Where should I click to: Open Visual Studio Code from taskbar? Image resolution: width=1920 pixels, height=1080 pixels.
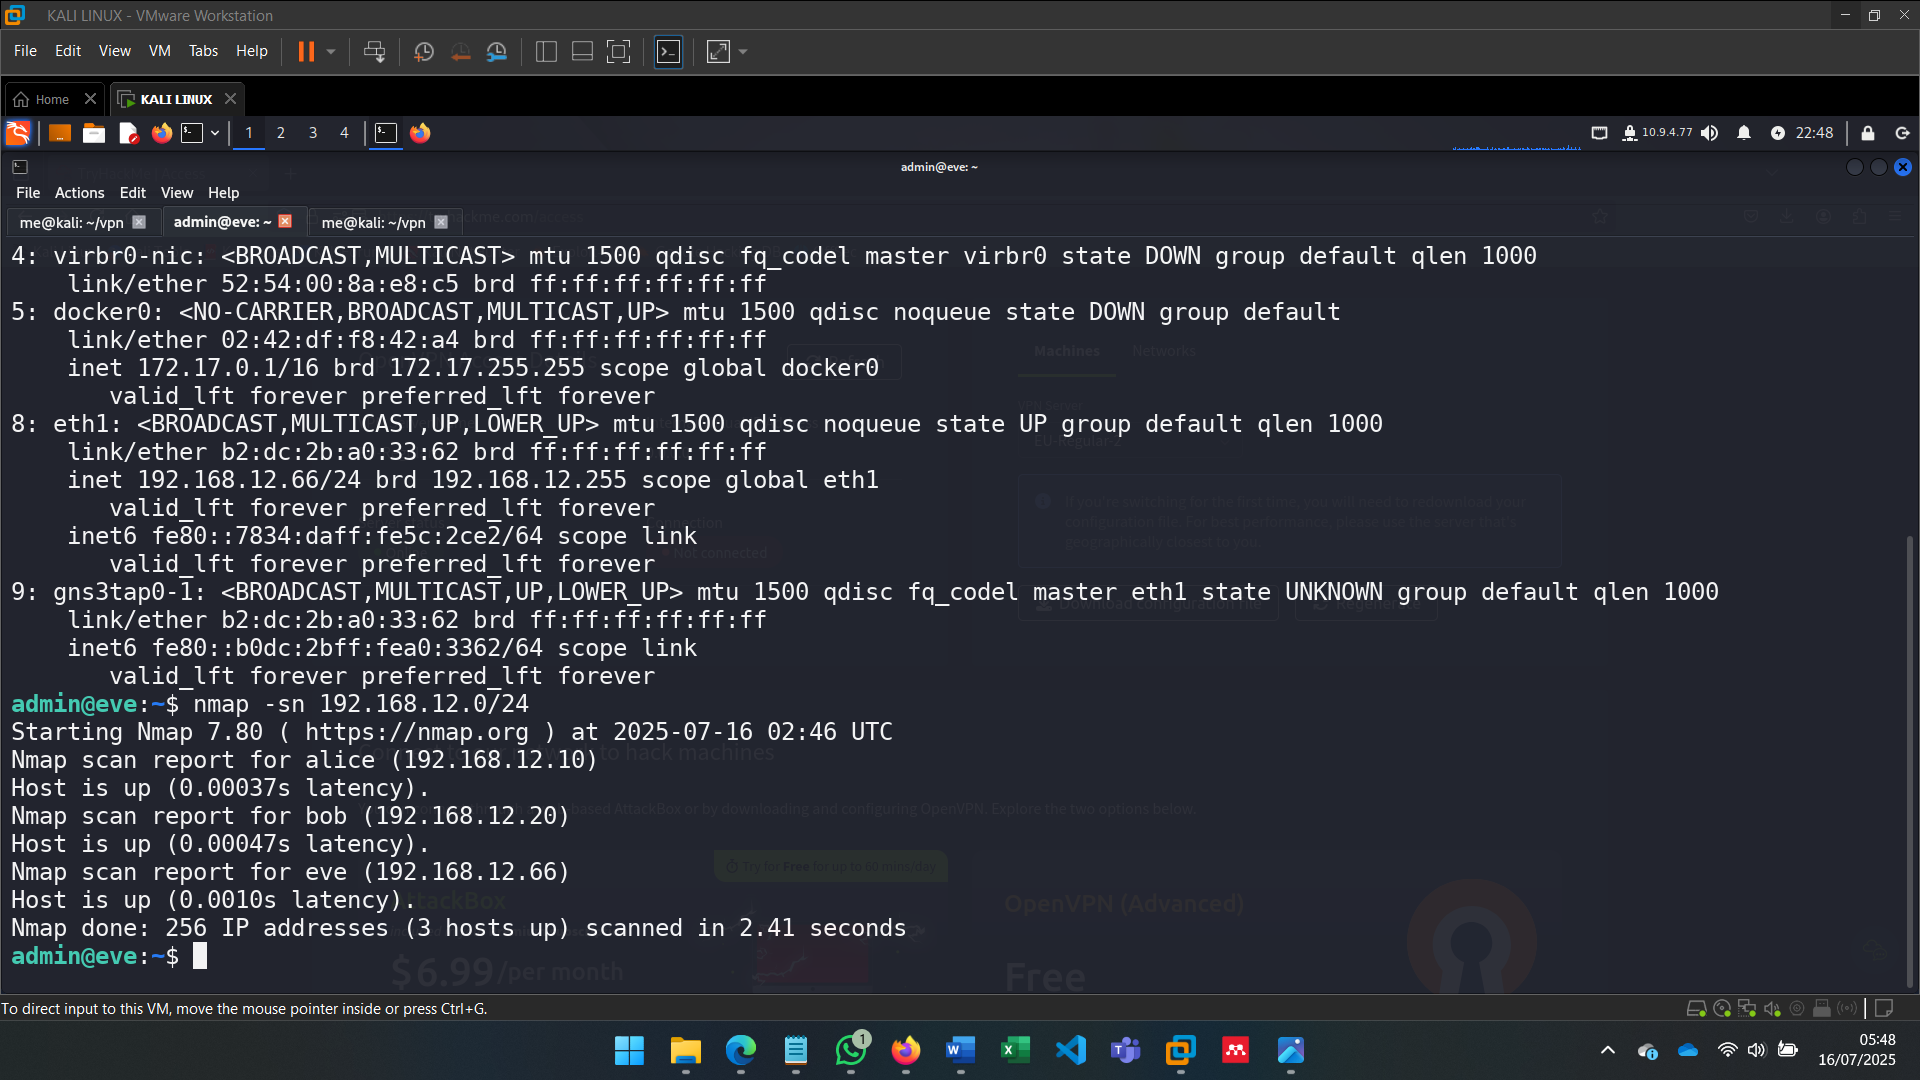tap(1070, 1051)
